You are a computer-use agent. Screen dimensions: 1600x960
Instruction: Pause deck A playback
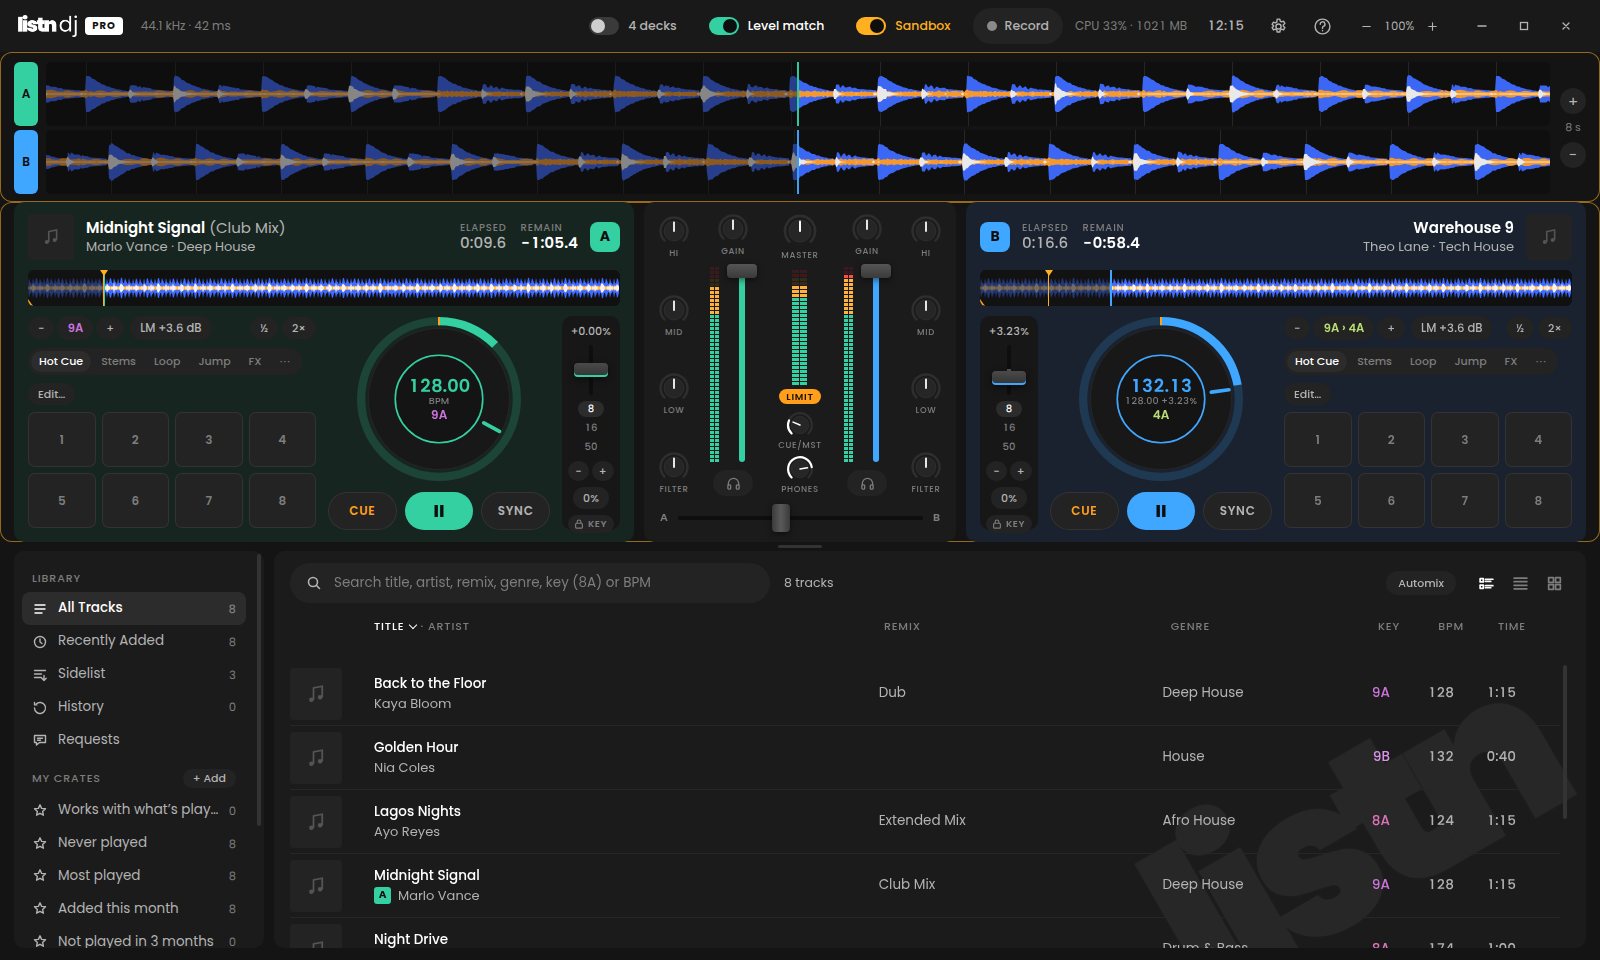click(438, 510)
